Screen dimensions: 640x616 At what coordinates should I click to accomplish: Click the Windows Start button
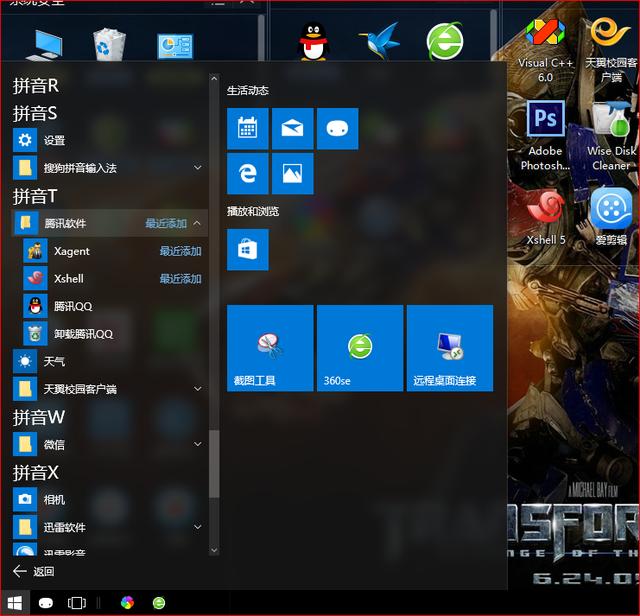[x=15, y=603]
